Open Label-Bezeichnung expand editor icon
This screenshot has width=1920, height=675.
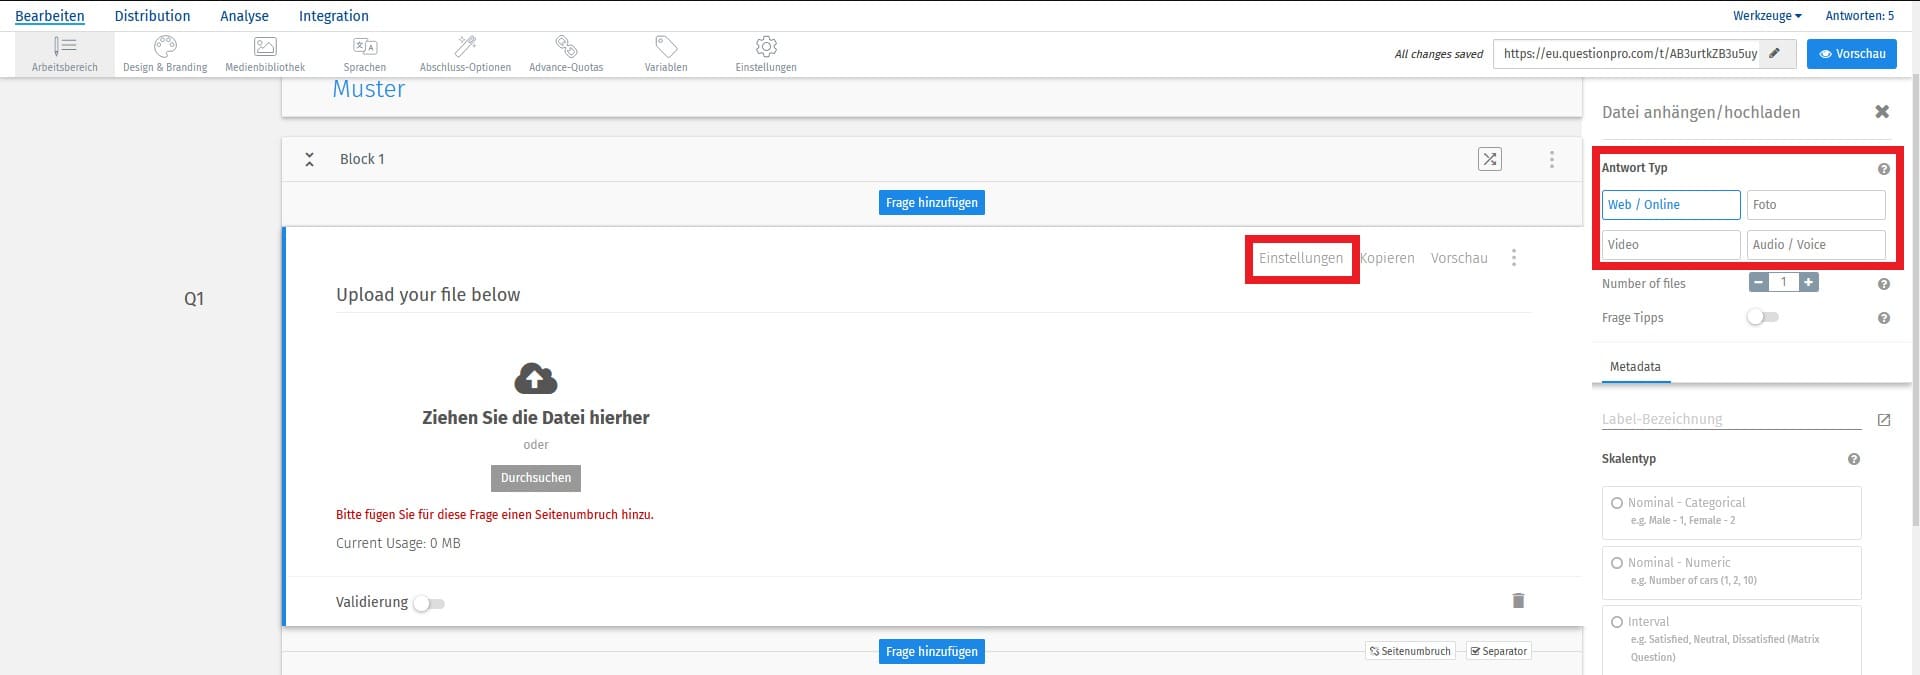click(1884, 420)
